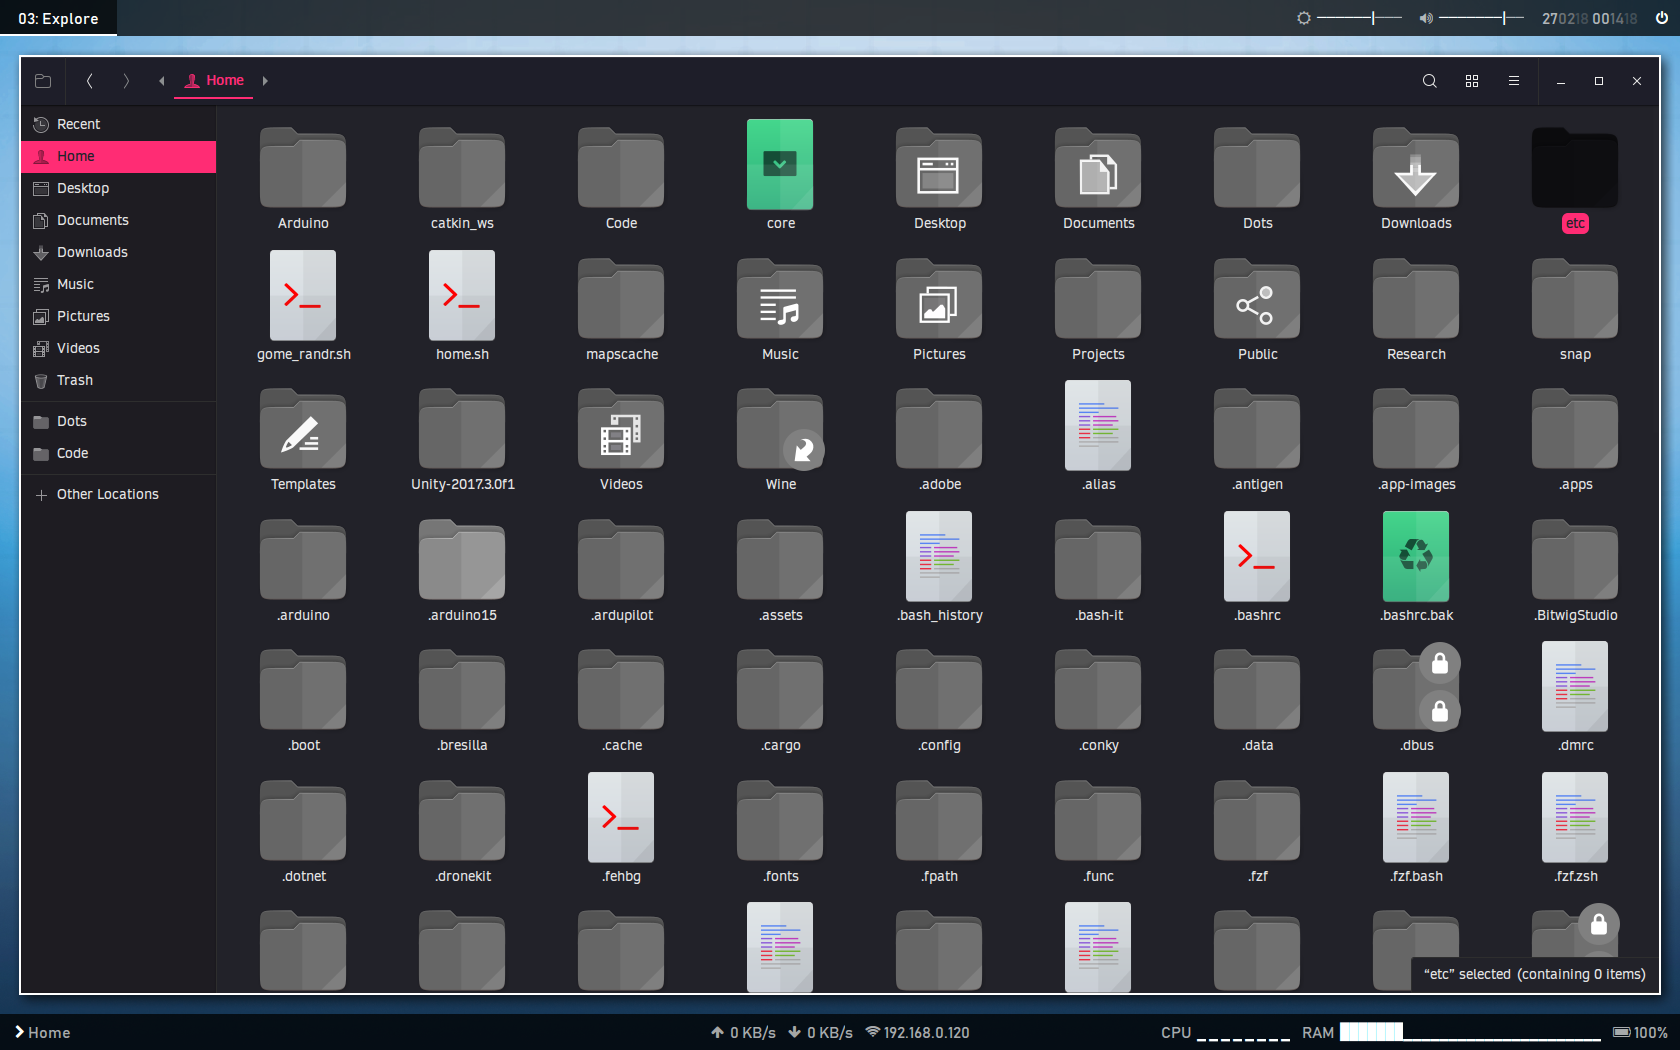The image size is (1680, 1050).
Task: Select the green core file icon
Action: 780,165
